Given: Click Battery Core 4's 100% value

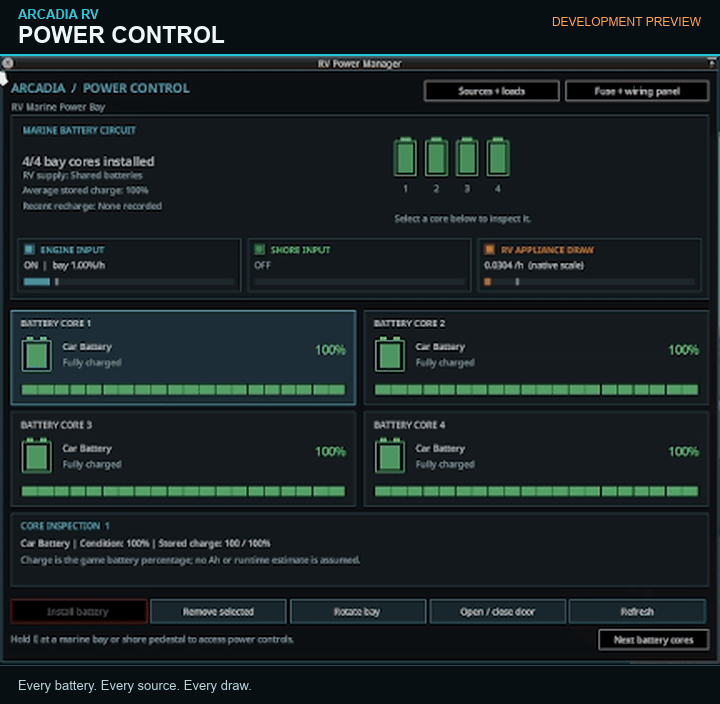Looking at the screenshot, I should [x=683, y=451].
